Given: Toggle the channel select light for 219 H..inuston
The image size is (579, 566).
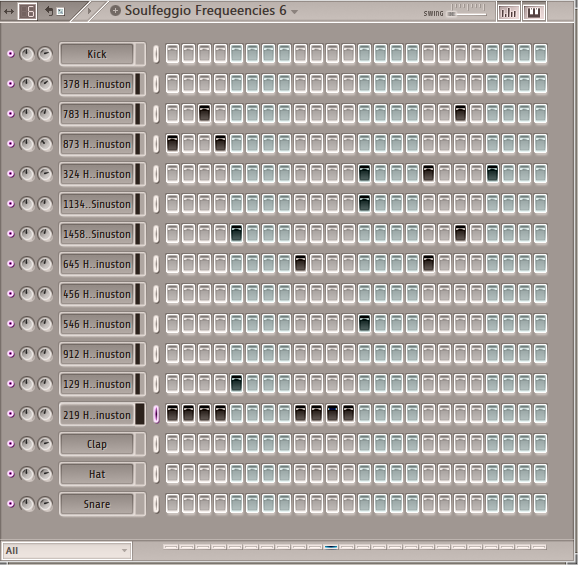Looking at the screenshot, I should 156,414.
